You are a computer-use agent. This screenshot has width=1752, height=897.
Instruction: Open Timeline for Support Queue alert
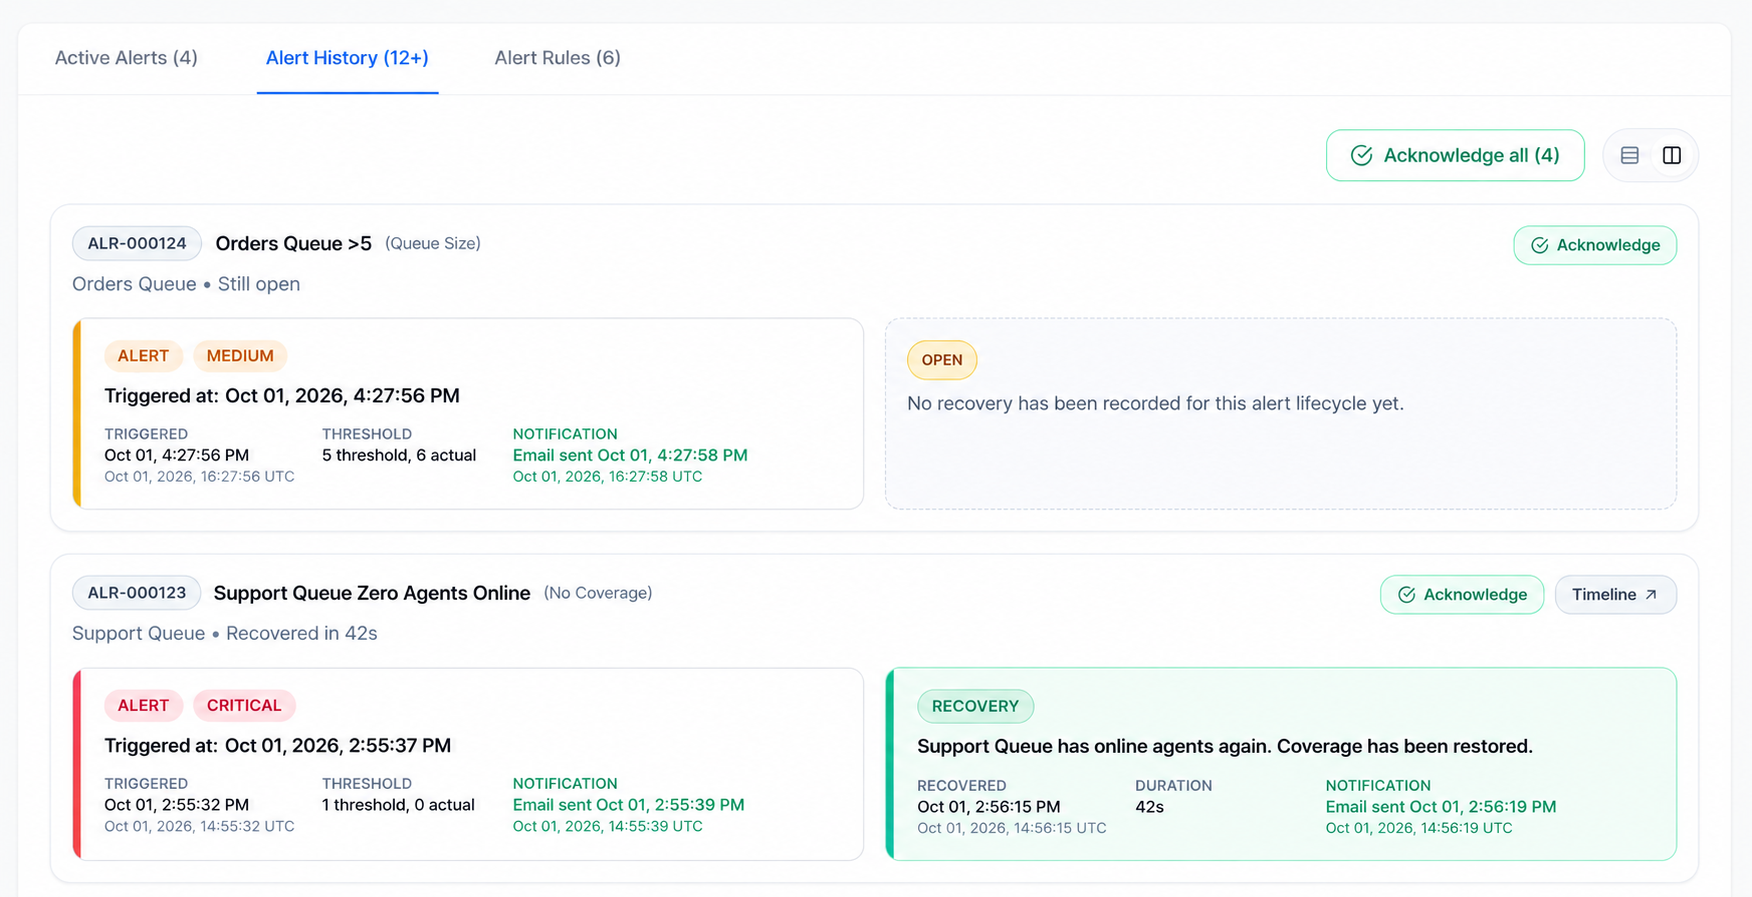(1615, 594)
